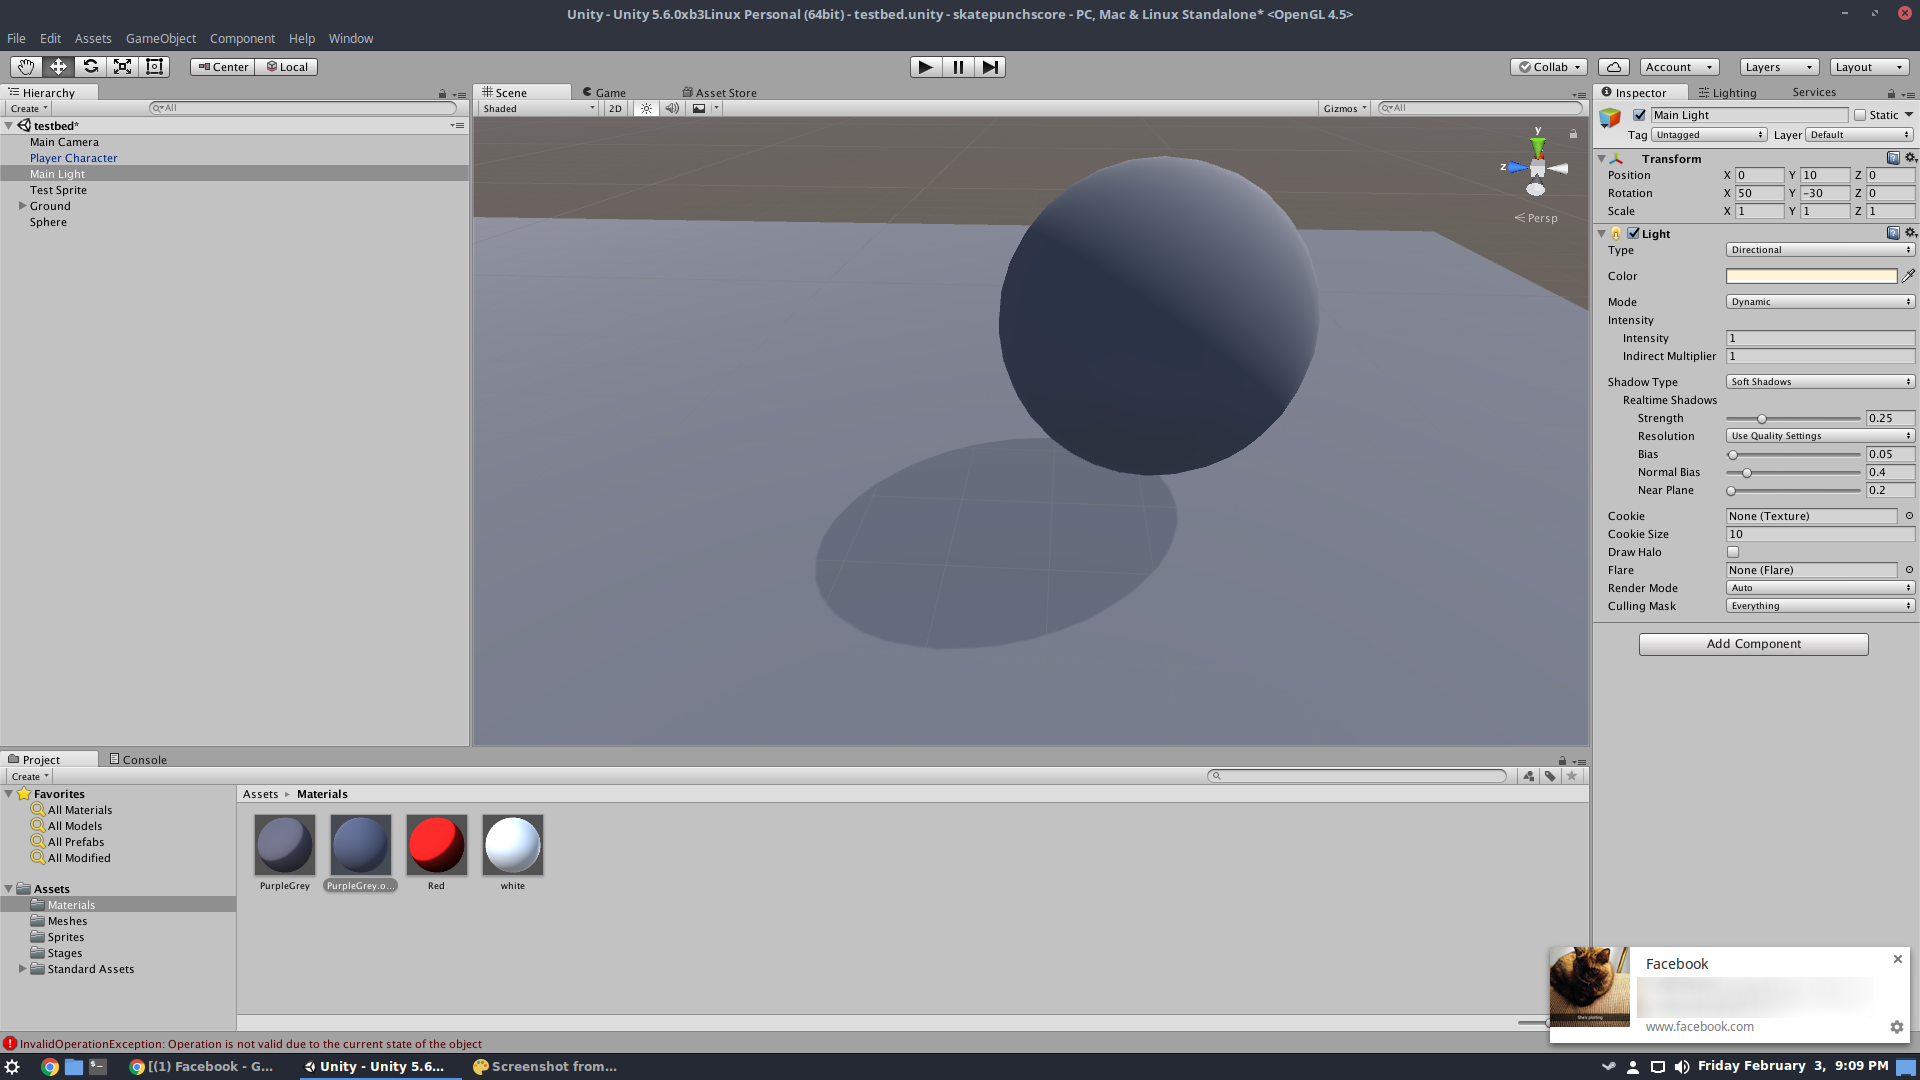Screen dimensions: 1920x1080
Task: Open the Layers button
Action: click(1779, 67)
